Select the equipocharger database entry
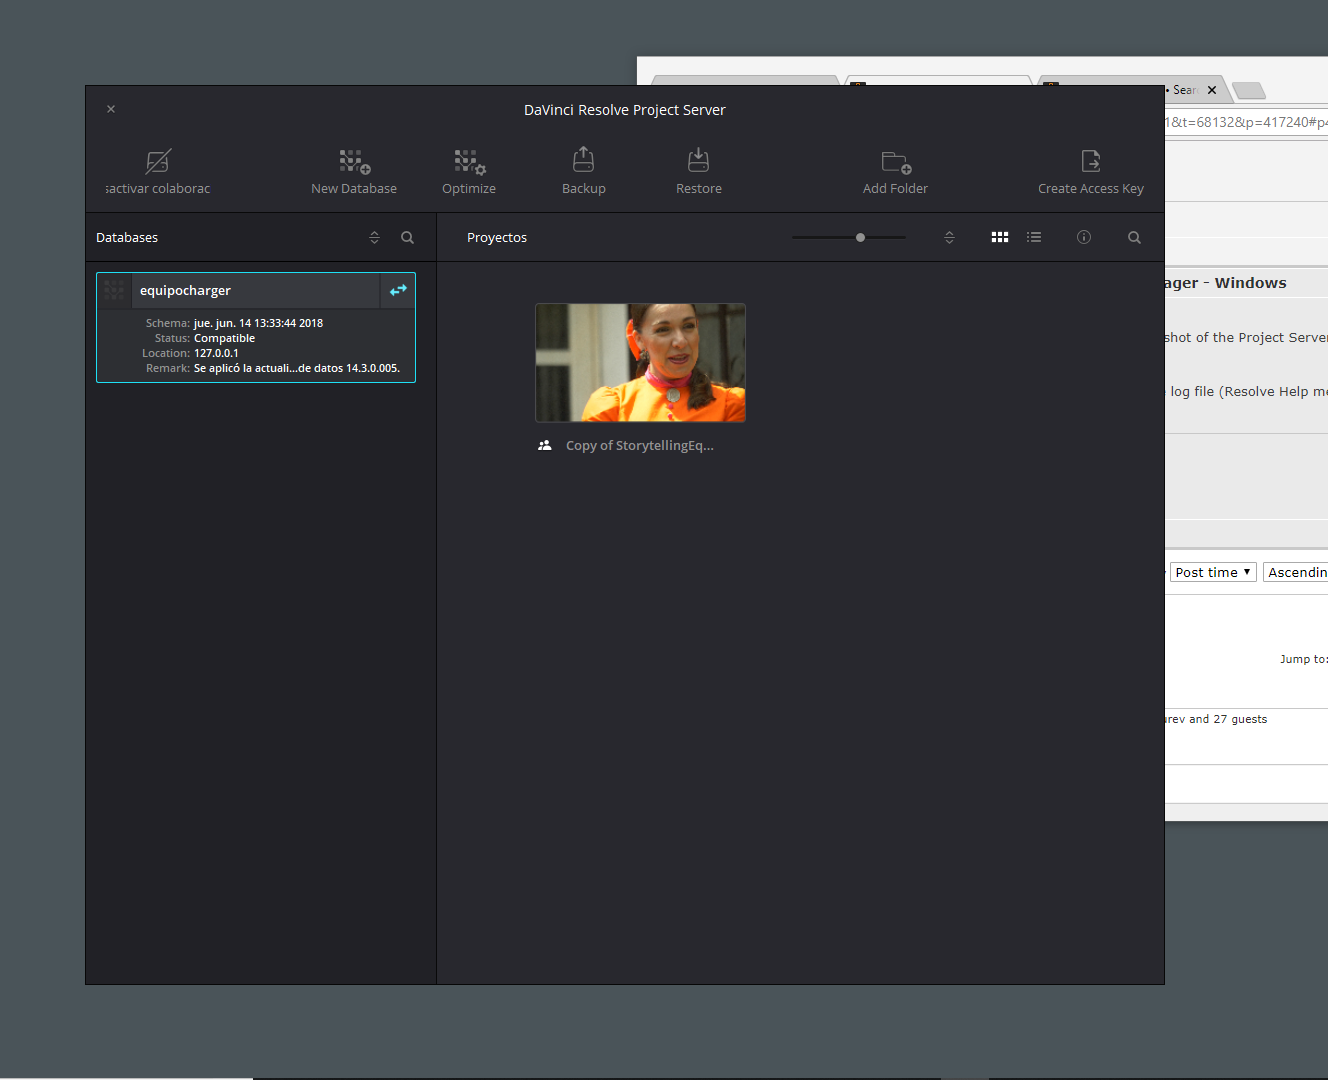The width and height of the screenshot is (1328, 1080). (x=256, y=328)
